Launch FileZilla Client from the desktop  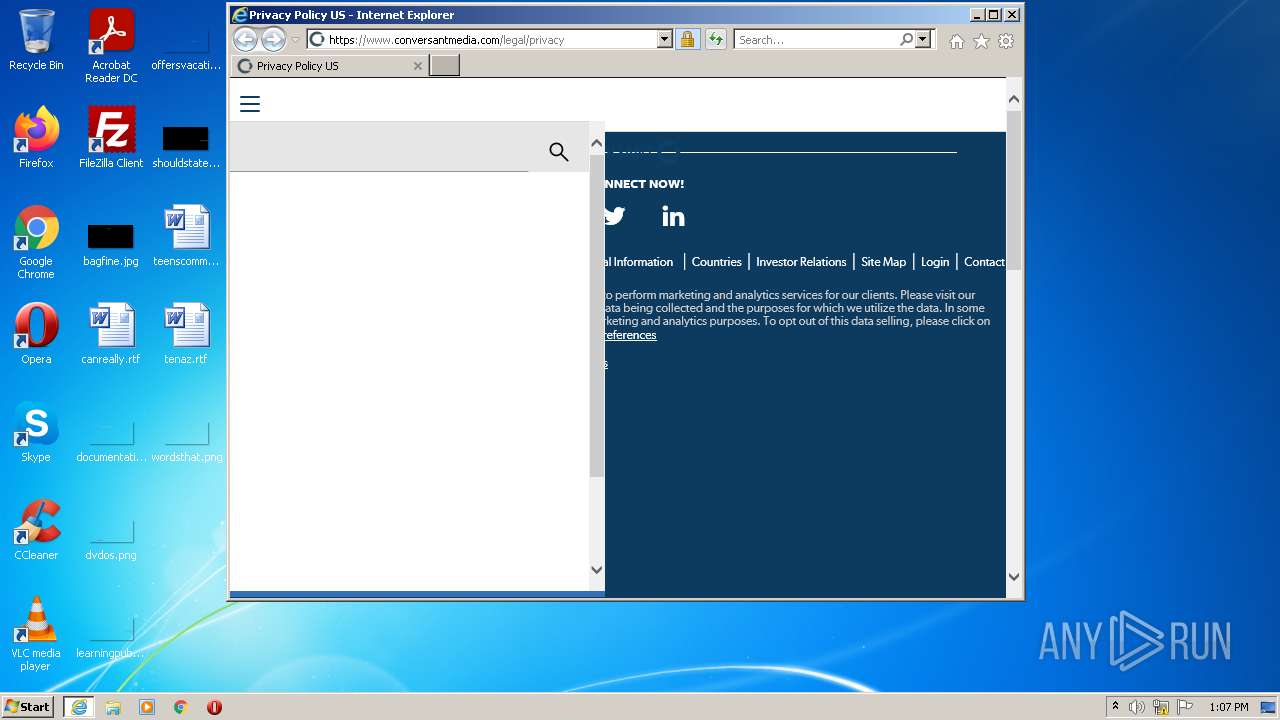(x=111, y=138)
